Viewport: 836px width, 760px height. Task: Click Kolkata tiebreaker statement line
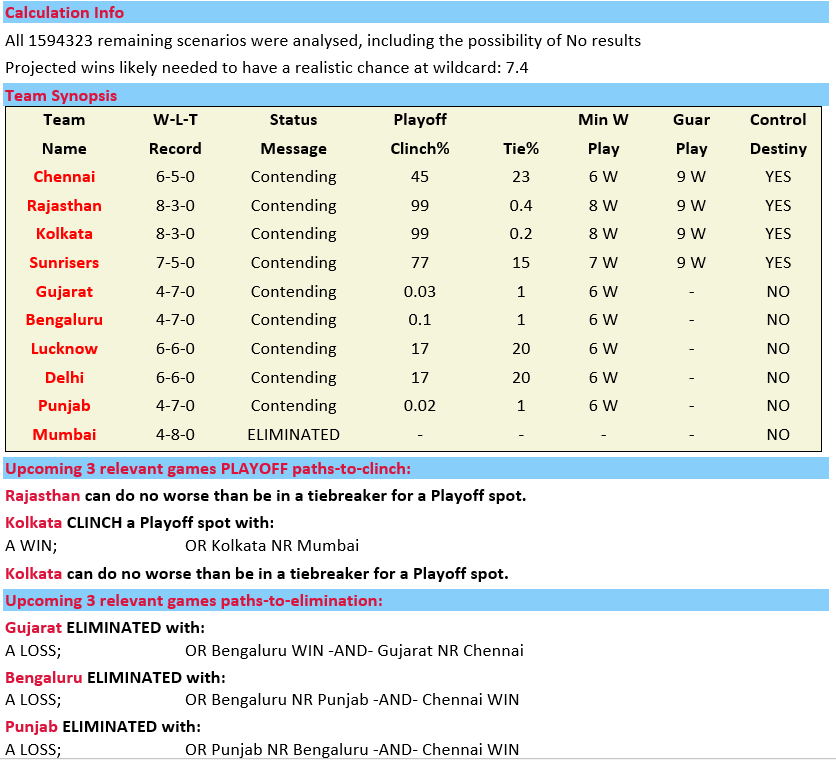(256, 573)
